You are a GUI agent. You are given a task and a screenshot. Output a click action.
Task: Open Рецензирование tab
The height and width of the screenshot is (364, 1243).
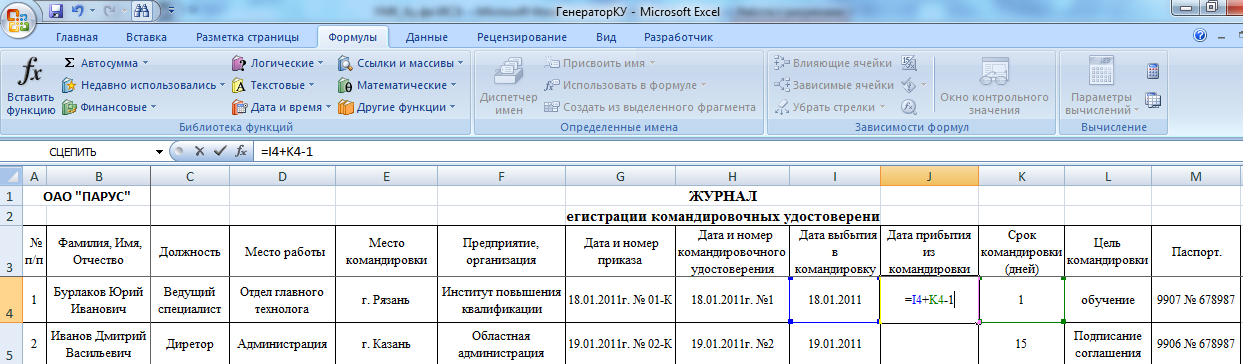pos(522,37)
